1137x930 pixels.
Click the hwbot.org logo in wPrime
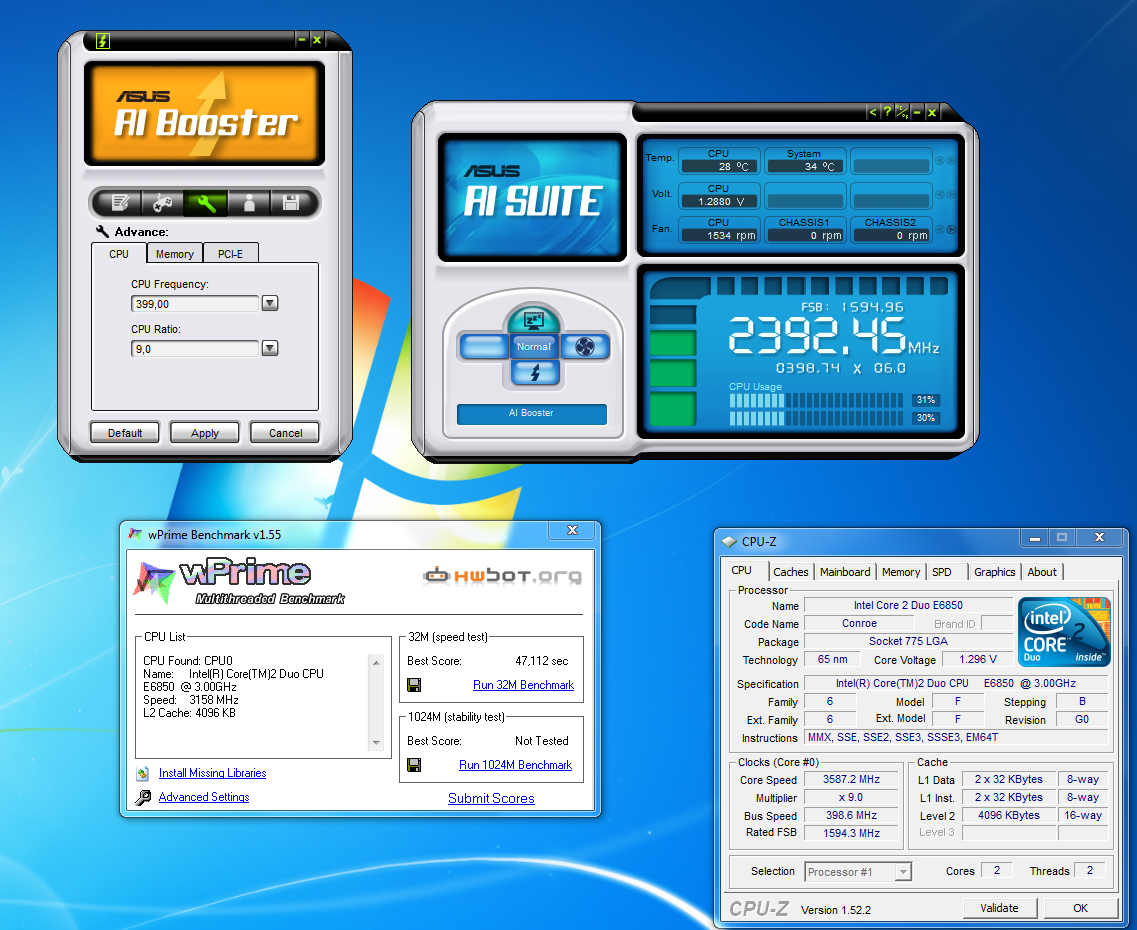click(x=503, y=576)
